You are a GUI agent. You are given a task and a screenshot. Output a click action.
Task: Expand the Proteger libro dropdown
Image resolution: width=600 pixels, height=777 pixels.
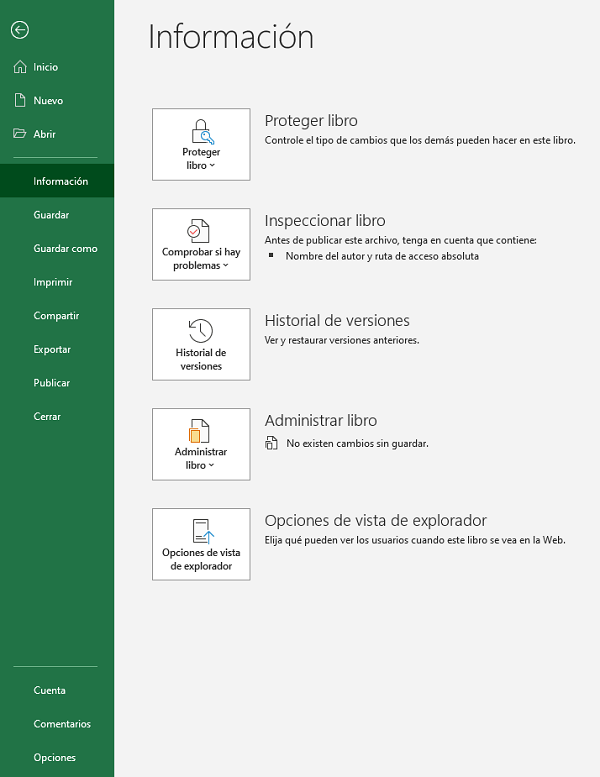coord(201,159)
